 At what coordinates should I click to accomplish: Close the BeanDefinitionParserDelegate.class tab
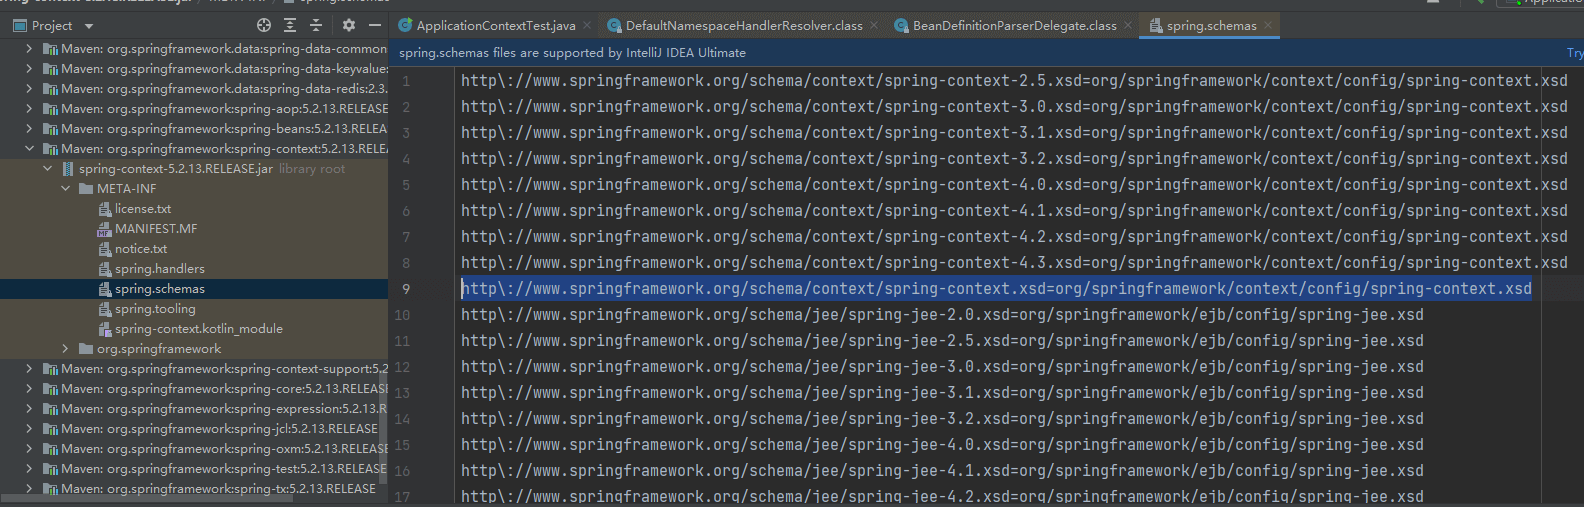tap(1128, 25)
